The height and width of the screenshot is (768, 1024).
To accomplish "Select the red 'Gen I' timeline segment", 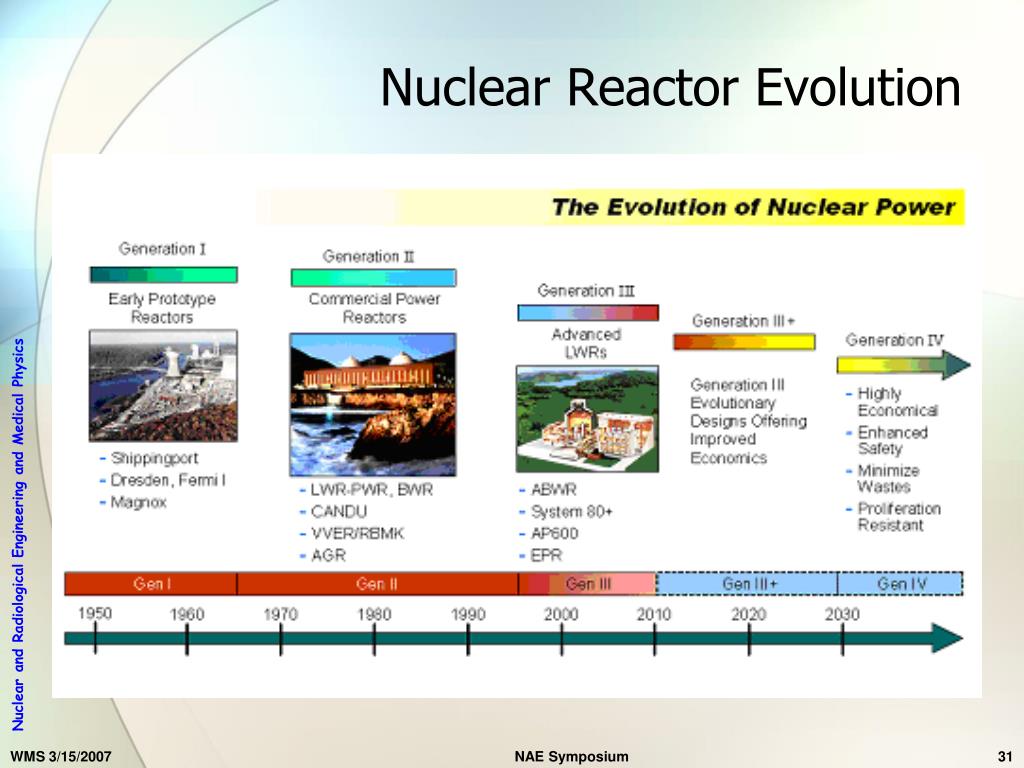I will coord(151,584).
